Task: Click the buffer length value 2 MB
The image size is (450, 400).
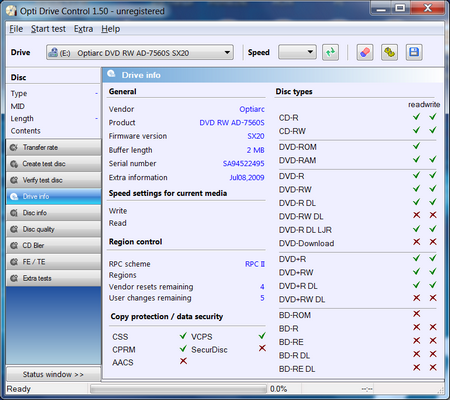Action: pos(256,150)
